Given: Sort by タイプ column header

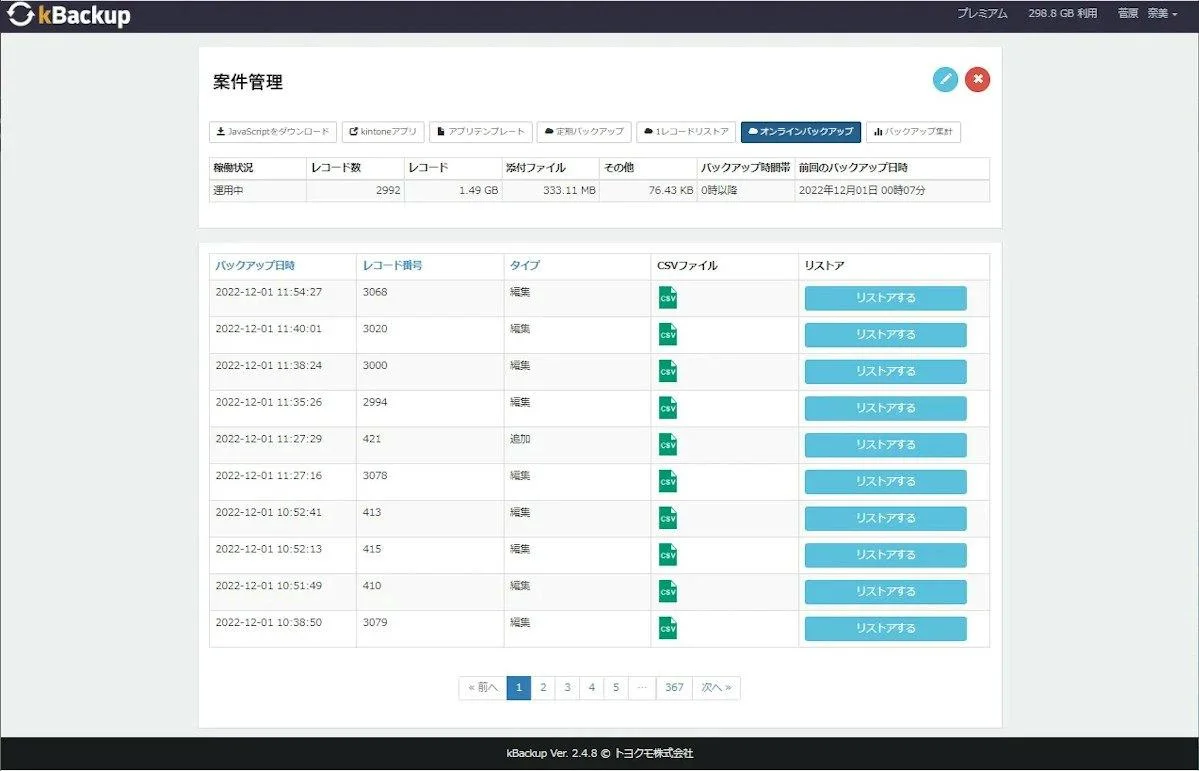Looking at the screenshot, I should tap(524, 266).
